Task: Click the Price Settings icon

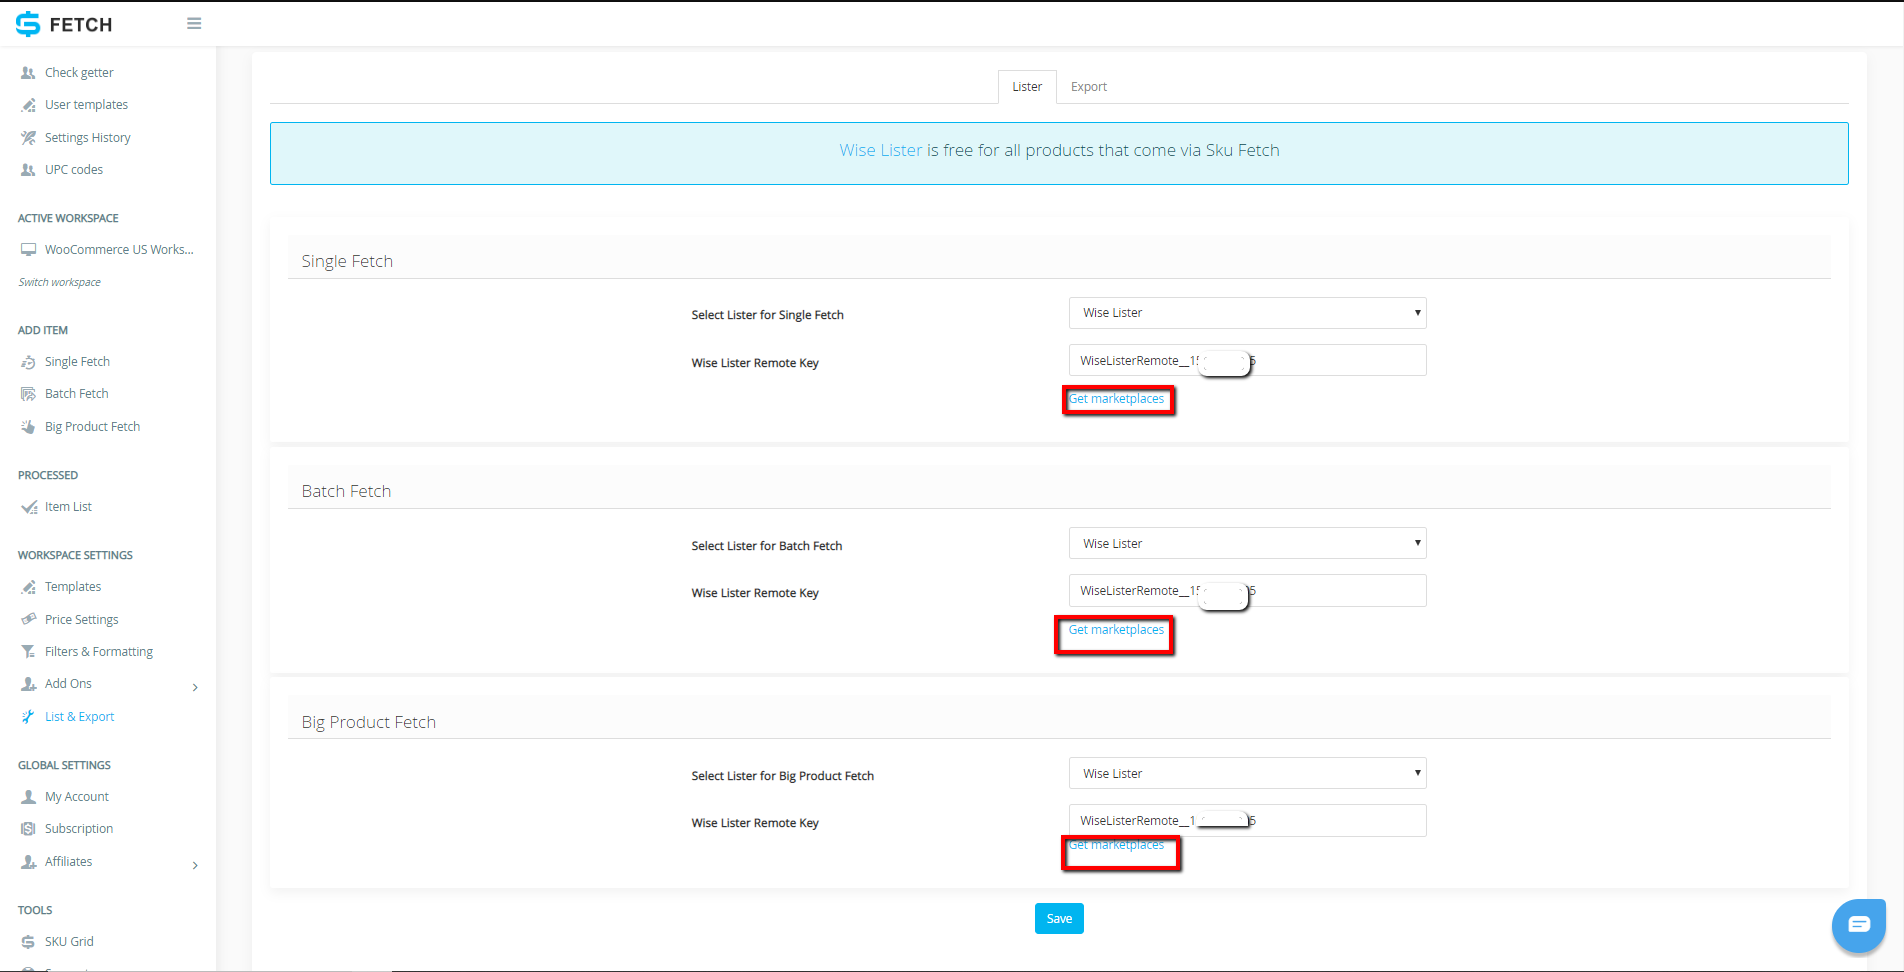Action: 28,620
